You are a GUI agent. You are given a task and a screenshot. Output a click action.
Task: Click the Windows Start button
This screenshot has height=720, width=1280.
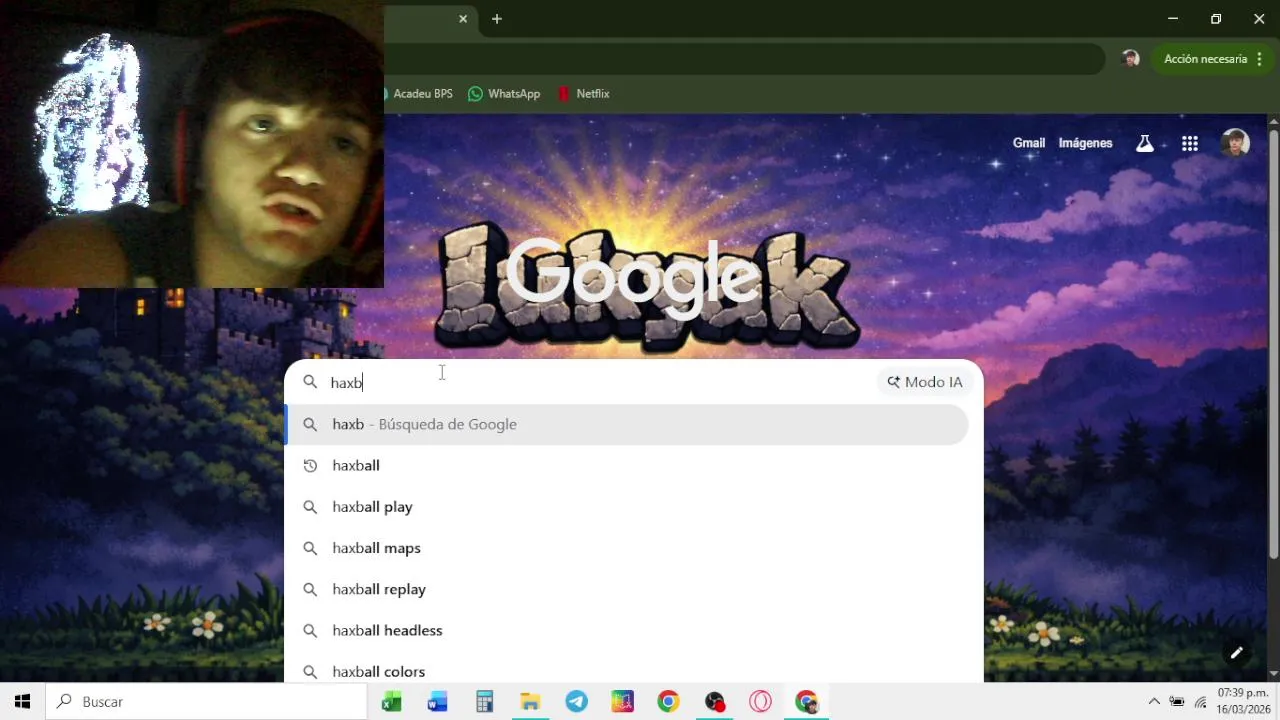[22, 702]
